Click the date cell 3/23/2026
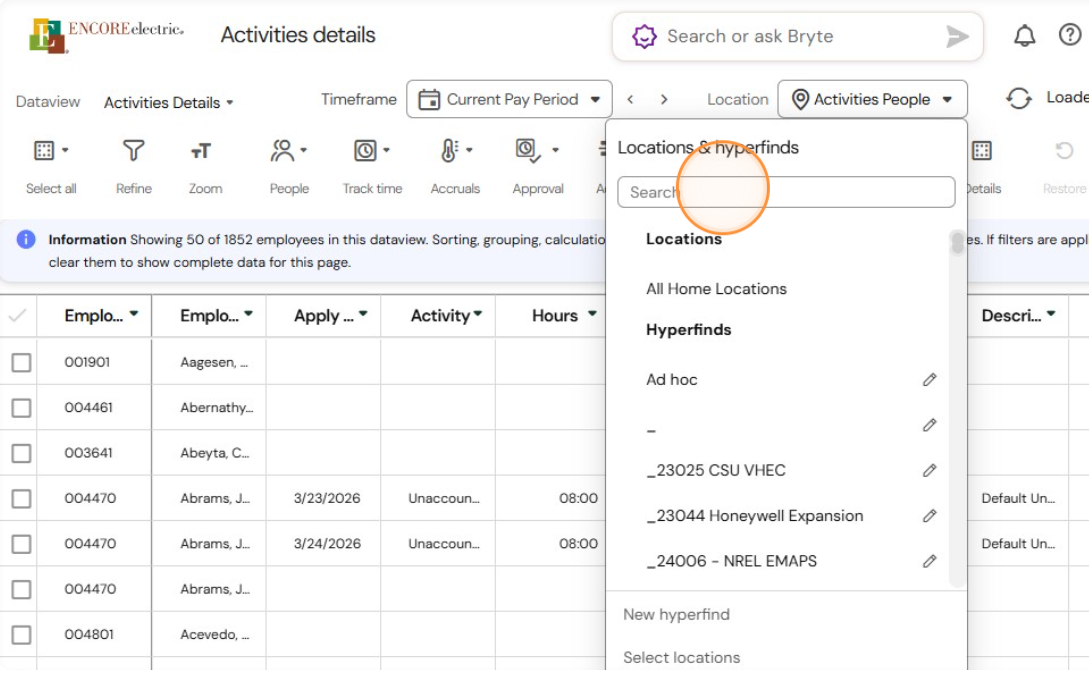This screenshot has width=1089, height=691. pyautogui.click(x=326, y=498)
